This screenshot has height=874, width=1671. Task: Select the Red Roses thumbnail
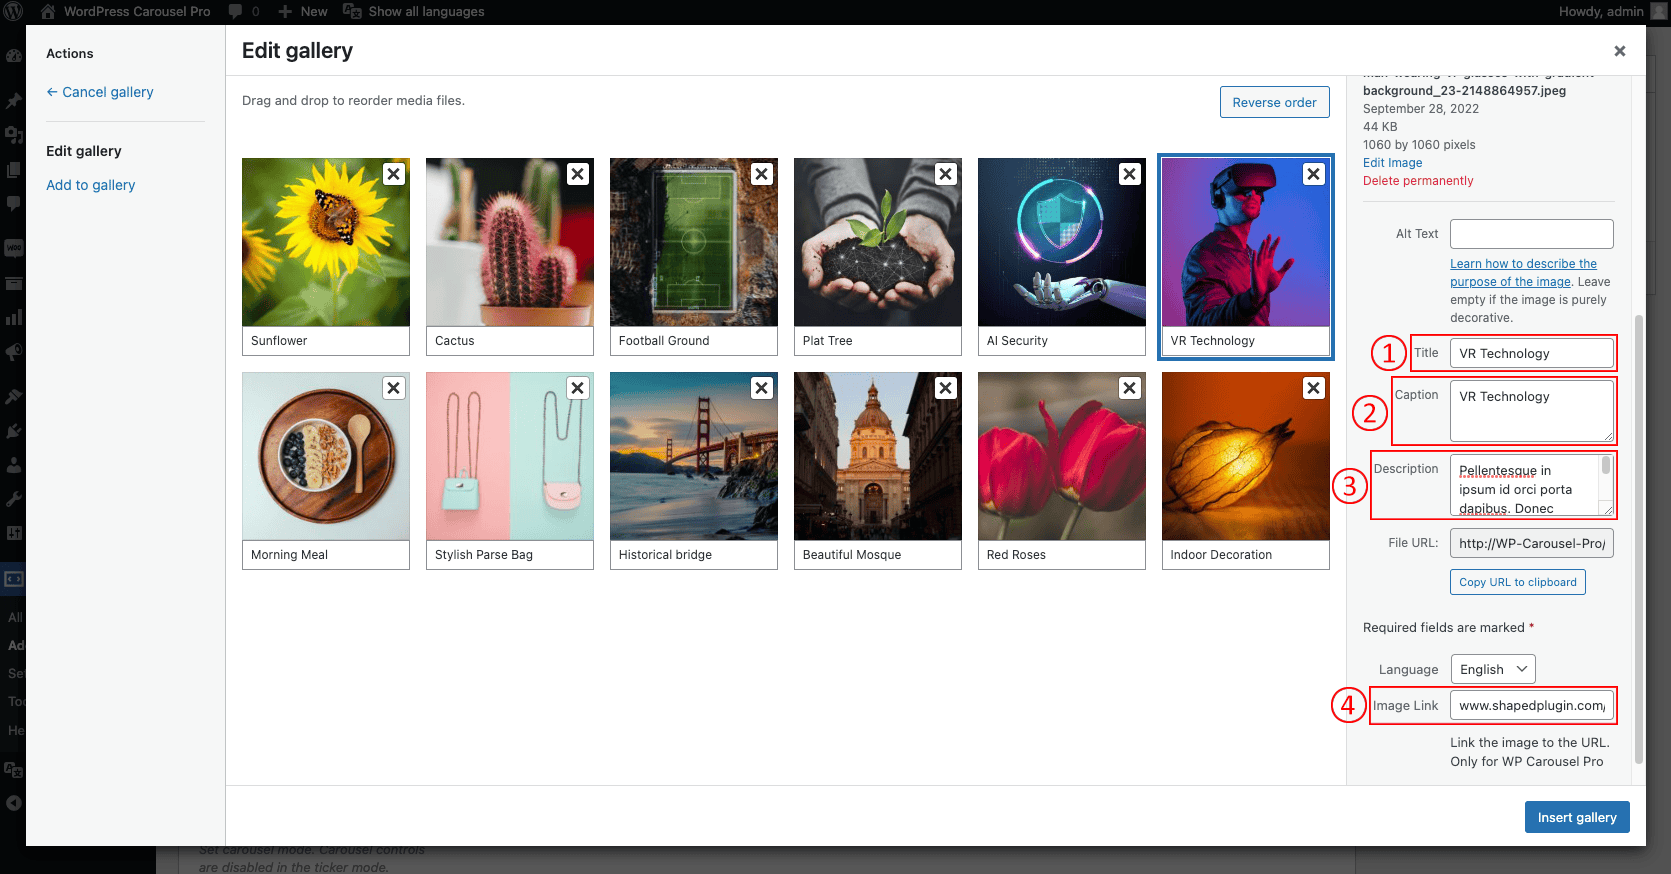[x=1061, y=457]
